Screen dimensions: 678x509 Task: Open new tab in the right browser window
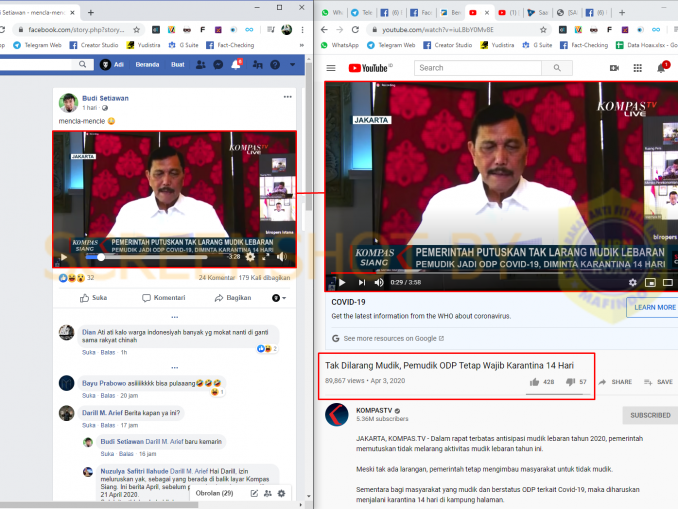pos(622,13)
